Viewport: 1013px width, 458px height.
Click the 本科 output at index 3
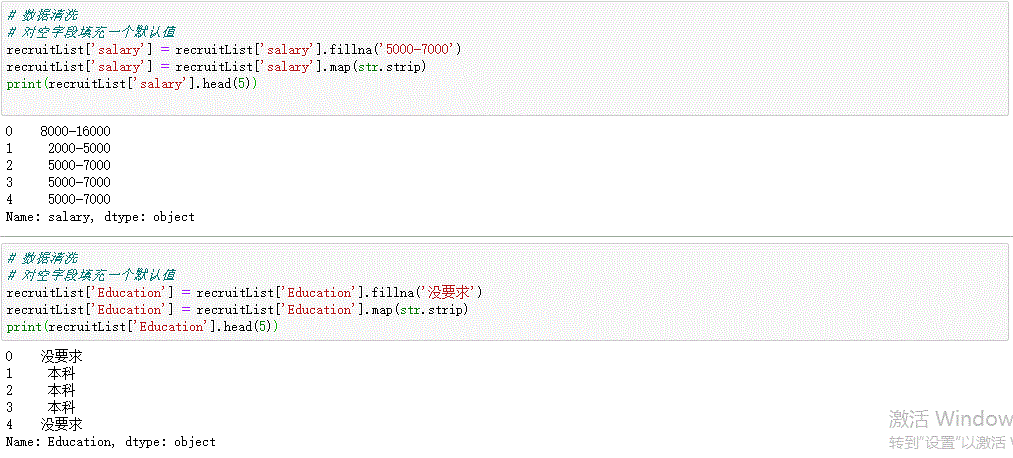tap(61, 407)
